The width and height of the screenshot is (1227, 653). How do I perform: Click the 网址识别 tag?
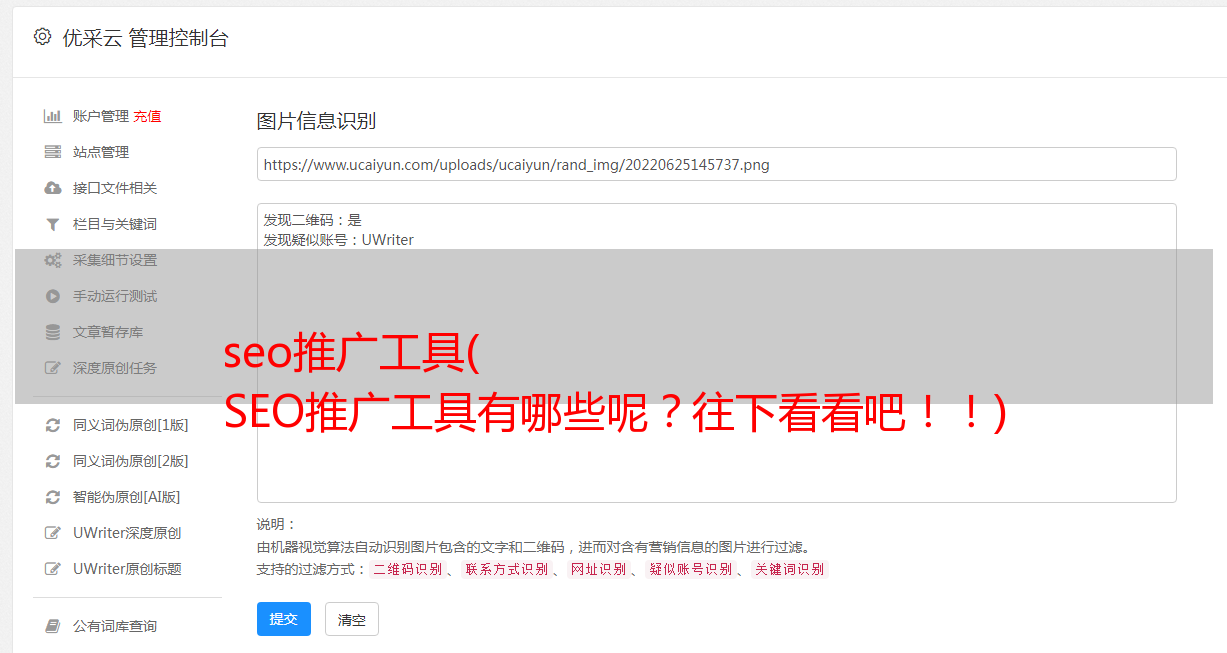[x=598, y=569]
